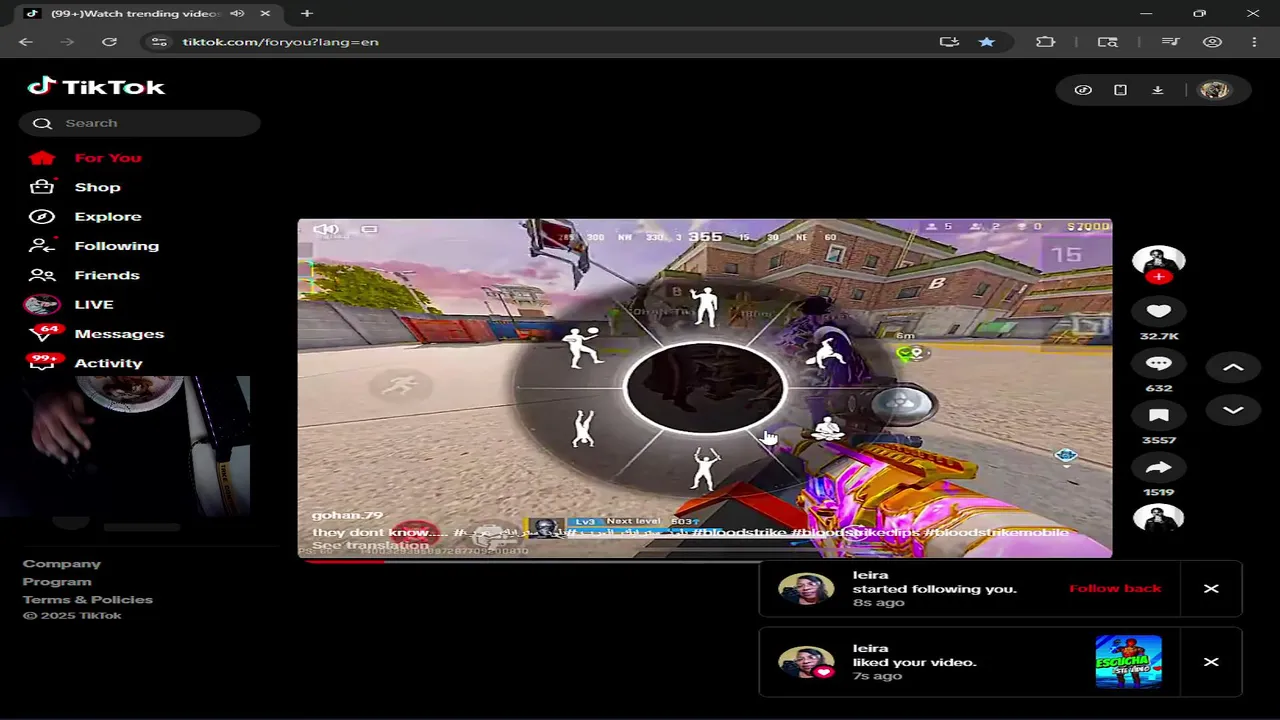The image size is (1280, 720).
Task: Follow back leira
Action: (x=1115, y=588)
